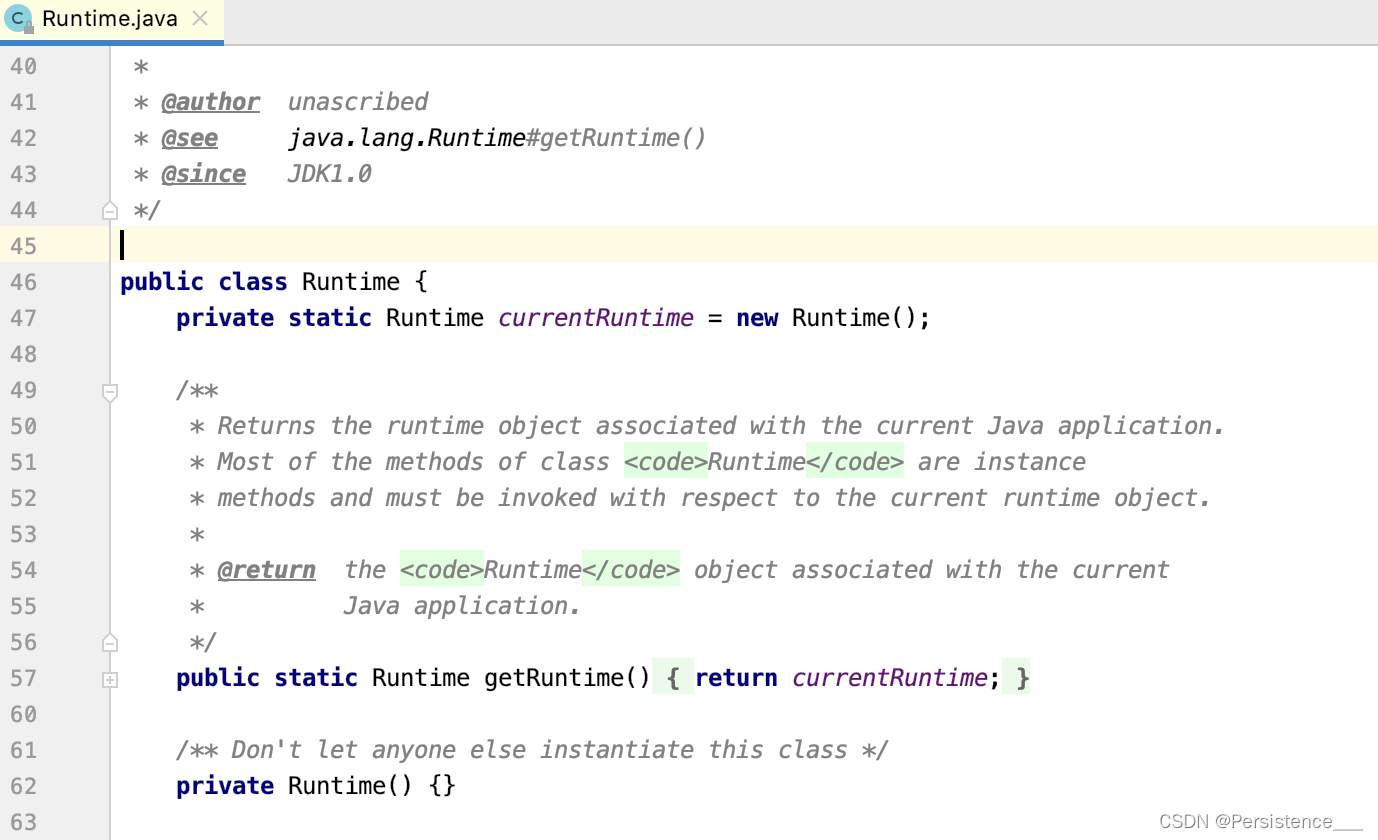Select the Runtime.java editor tab
Image resolution: width=1378 pixels, height=840 pixels.
(x=111, y=20)
